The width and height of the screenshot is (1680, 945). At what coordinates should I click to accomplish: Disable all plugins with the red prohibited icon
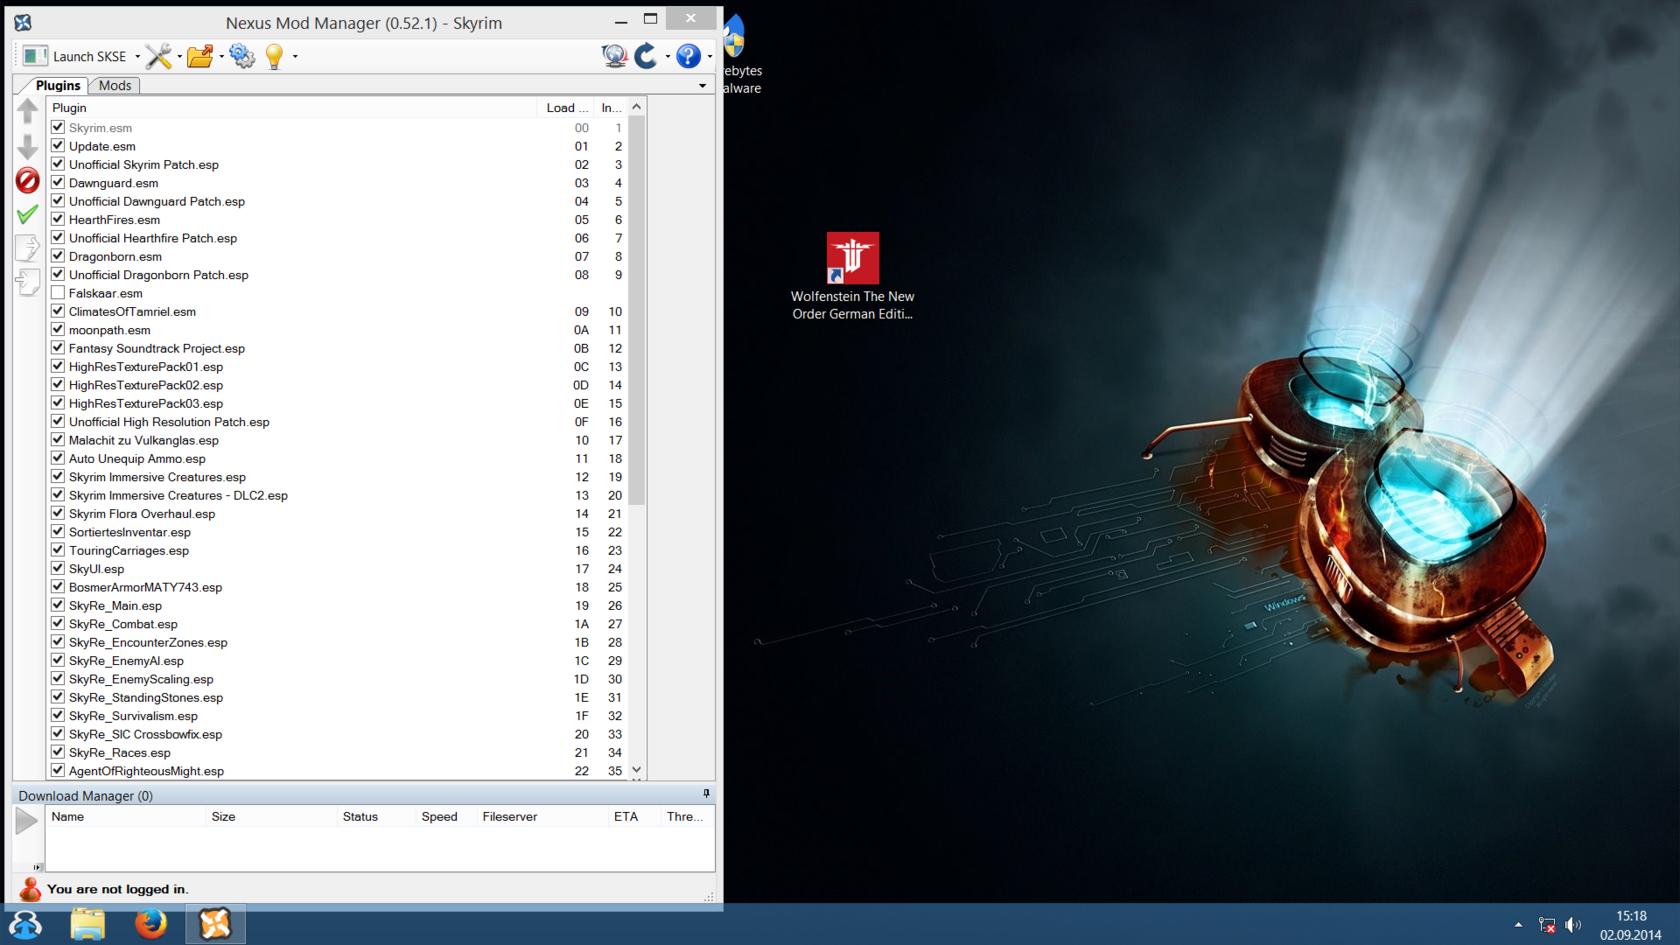coord(28,181)
